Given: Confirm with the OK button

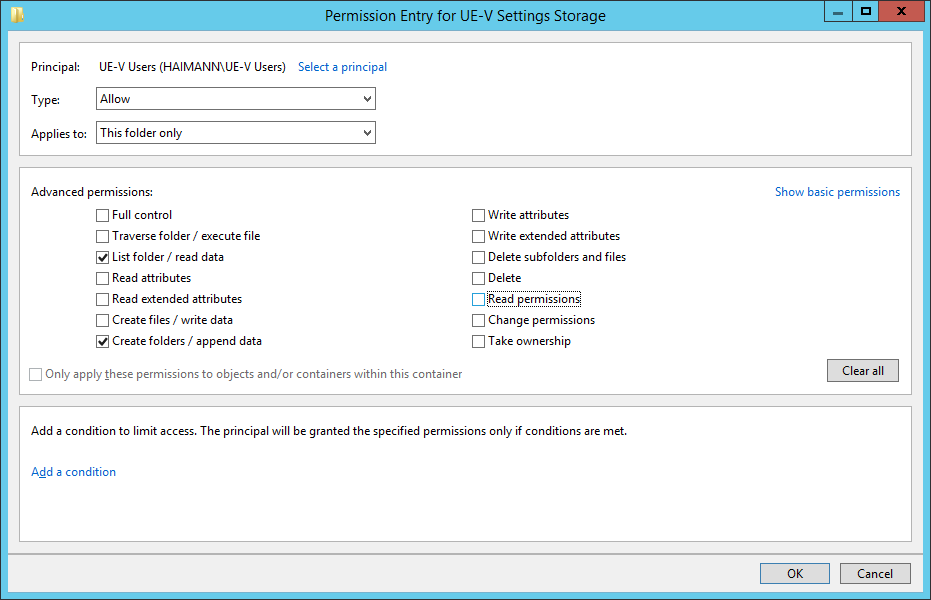Looking at the screenshot, I should click(795, 573).
